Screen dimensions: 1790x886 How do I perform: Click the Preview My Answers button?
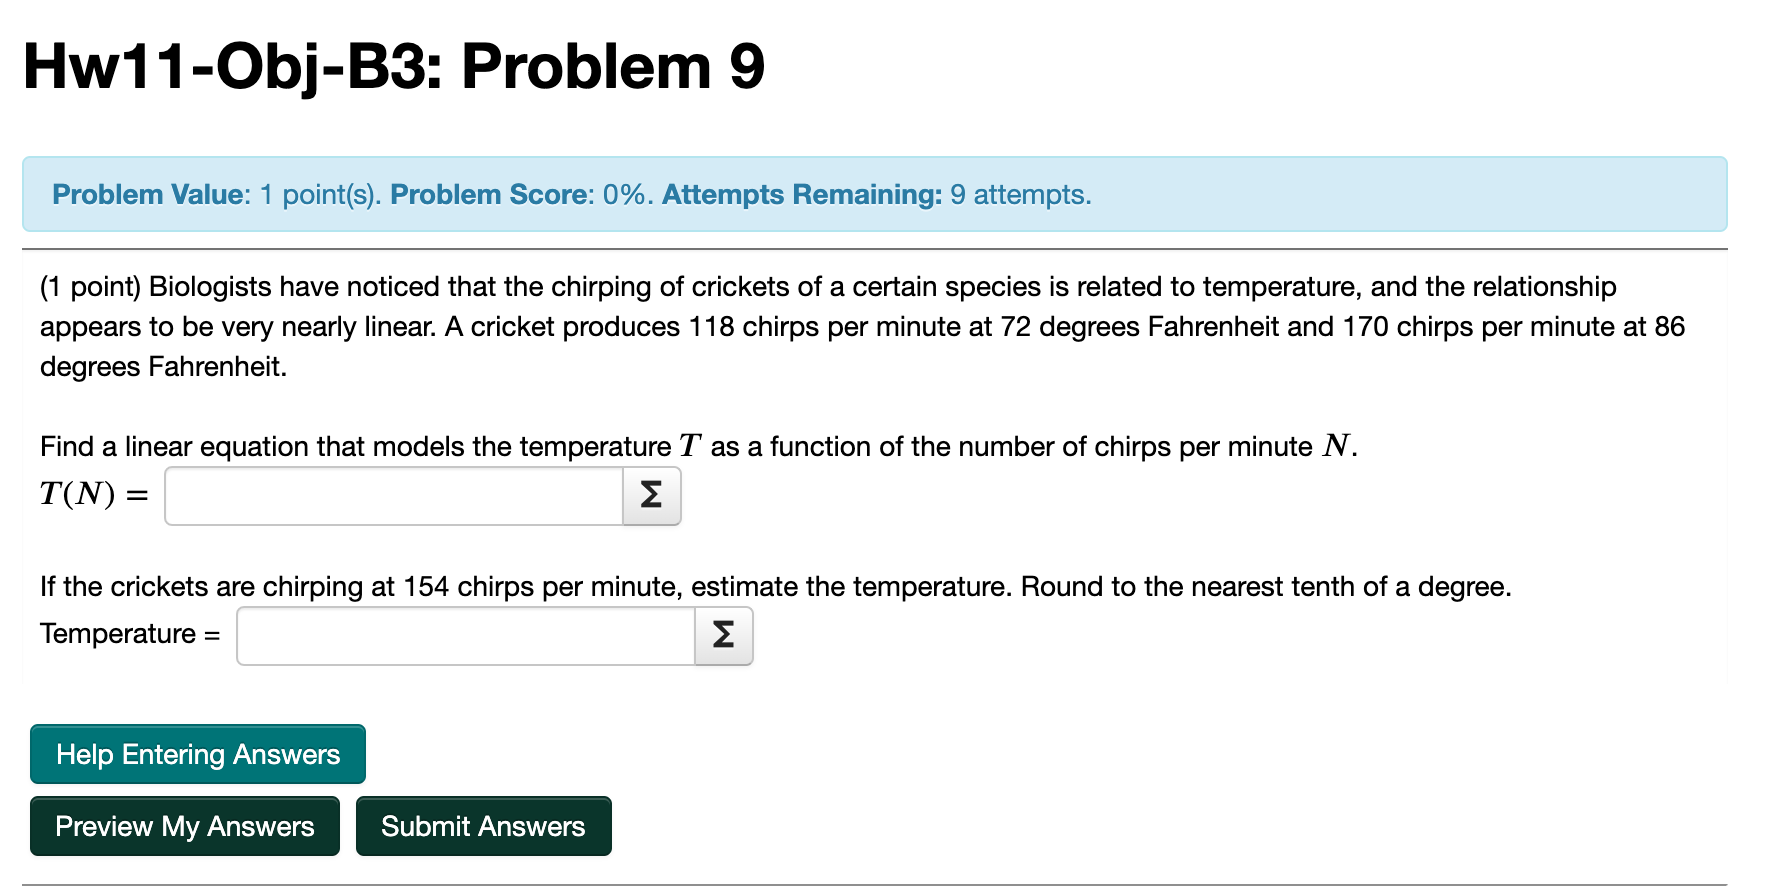(185, 826)
